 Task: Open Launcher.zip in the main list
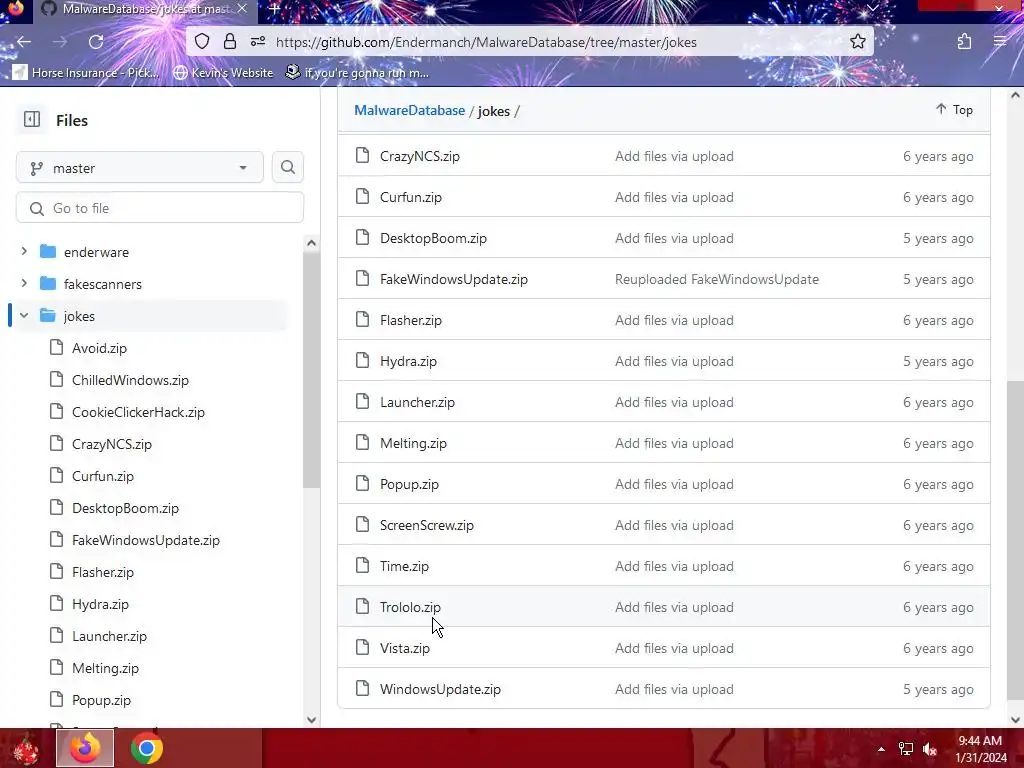417,402
